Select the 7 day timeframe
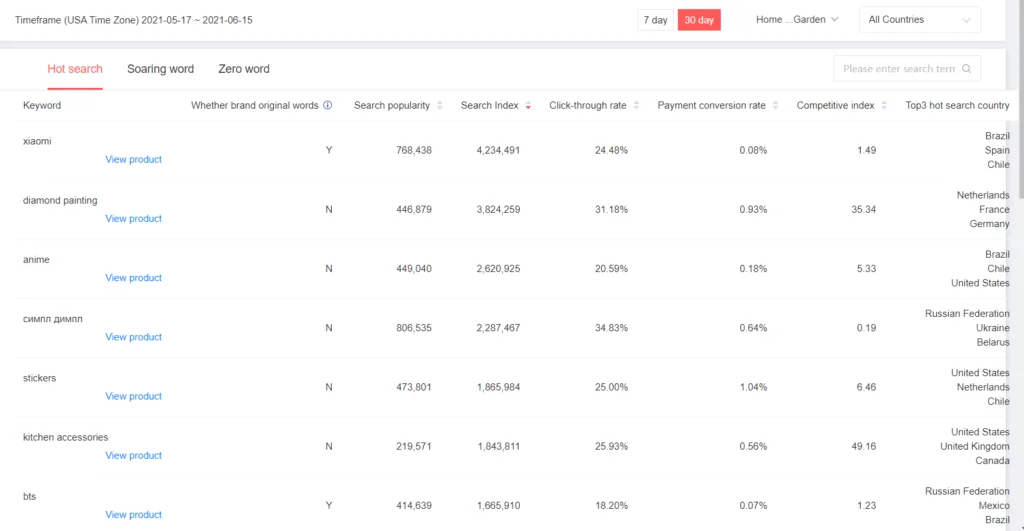The width and height of the screenshot is (1024, 531). [x=655, y=20]
